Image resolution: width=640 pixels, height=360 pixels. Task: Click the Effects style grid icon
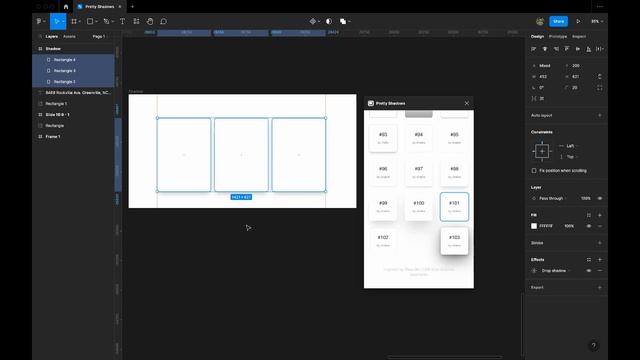tap(589, 260)
